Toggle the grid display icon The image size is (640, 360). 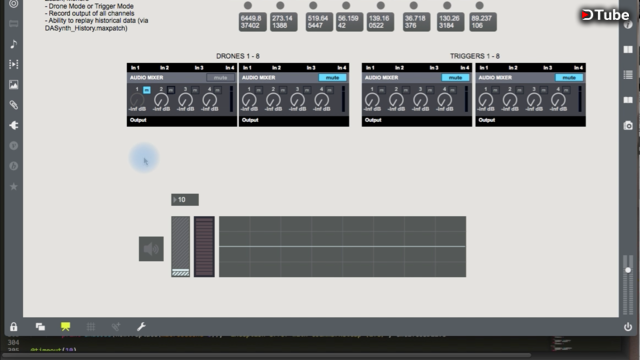[x=91, y=327]
